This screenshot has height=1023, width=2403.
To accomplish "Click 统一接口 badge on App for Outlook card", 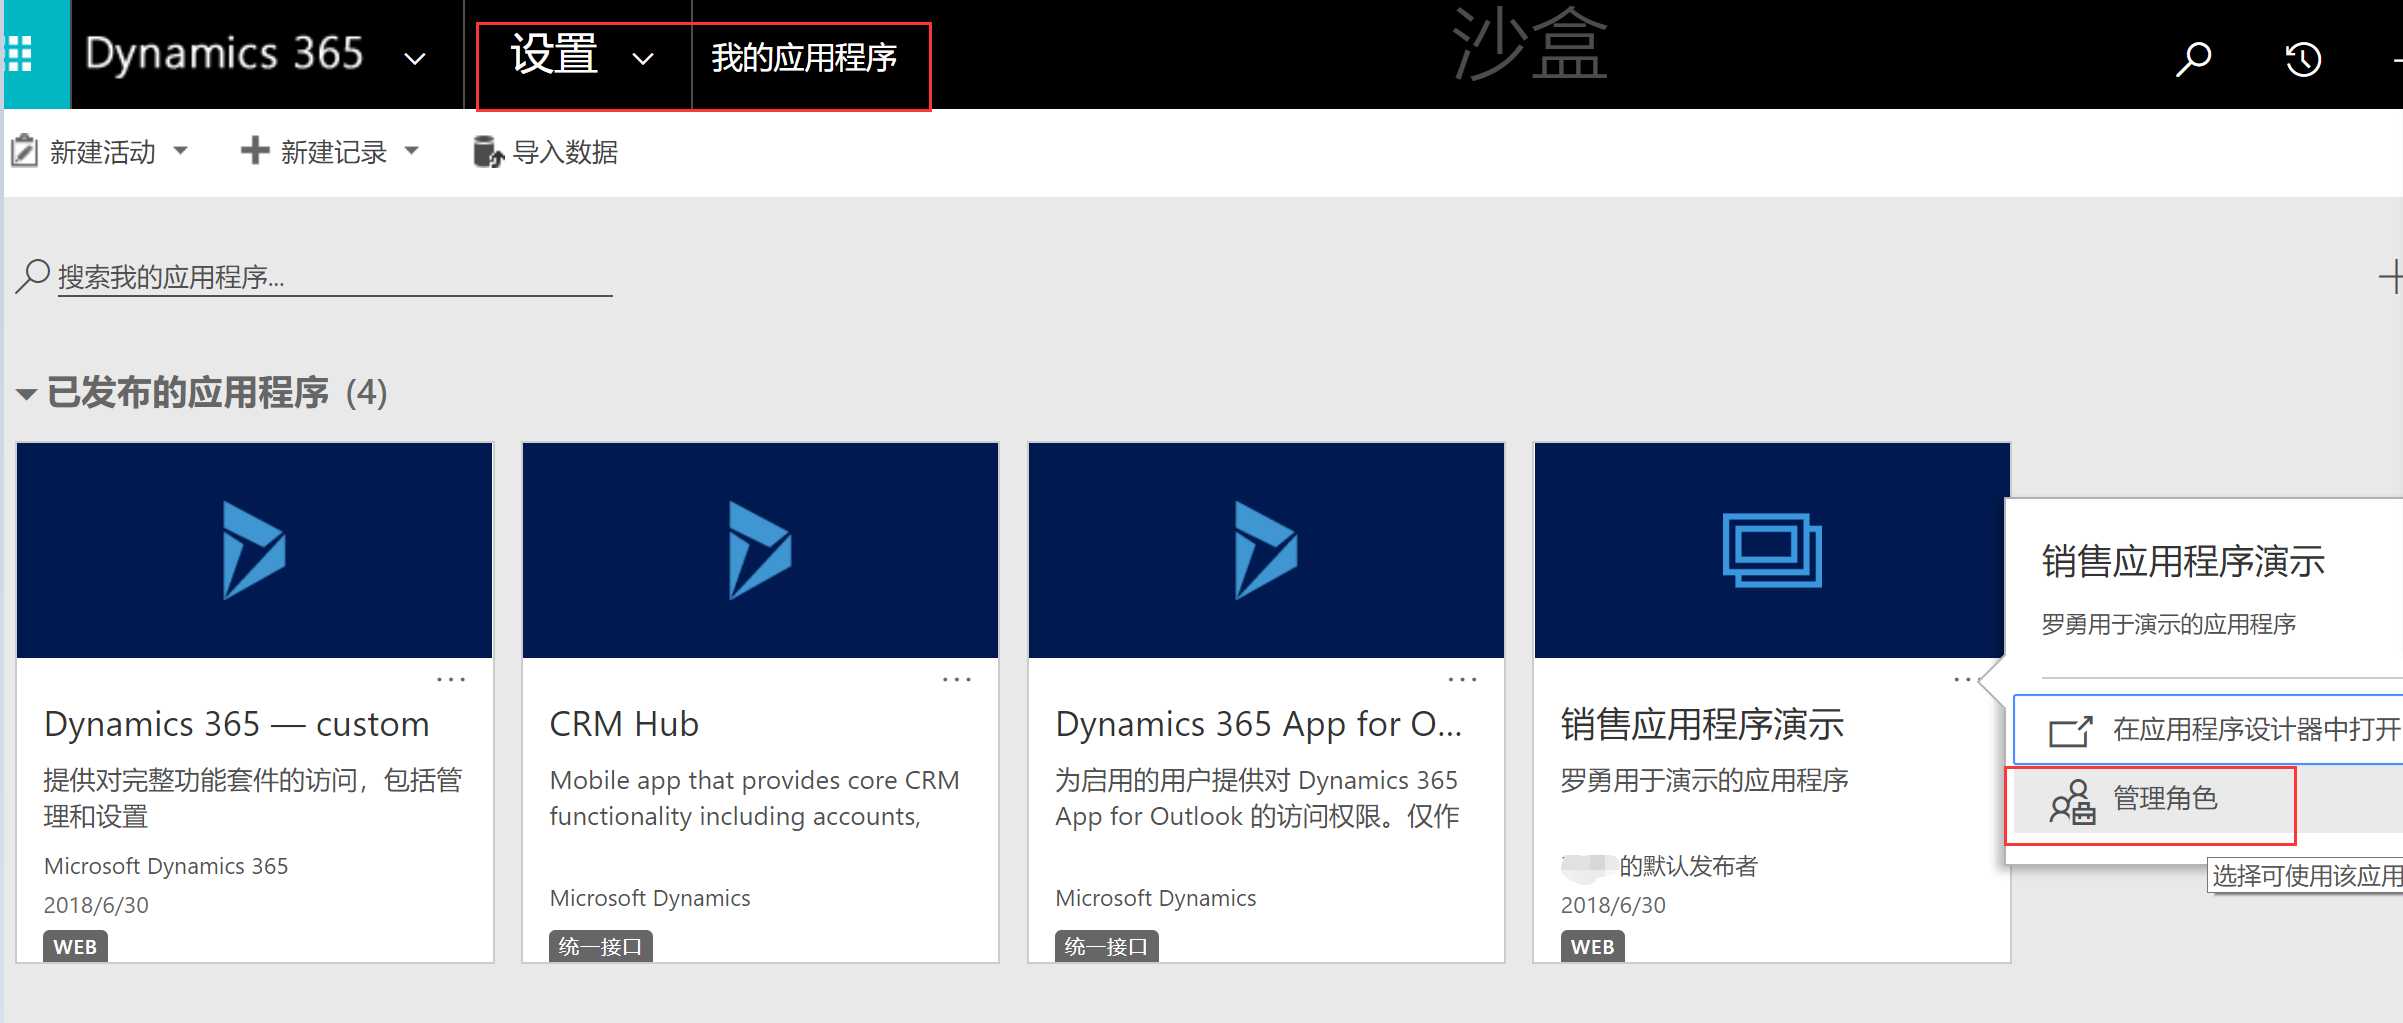I will (1106, 946).
